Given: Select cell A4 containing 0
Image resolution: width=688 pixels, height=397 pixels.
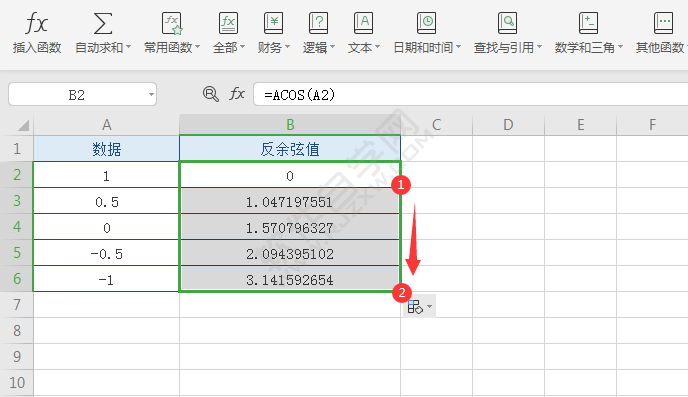Looking at the screenshot, I should tap(107, 226).
